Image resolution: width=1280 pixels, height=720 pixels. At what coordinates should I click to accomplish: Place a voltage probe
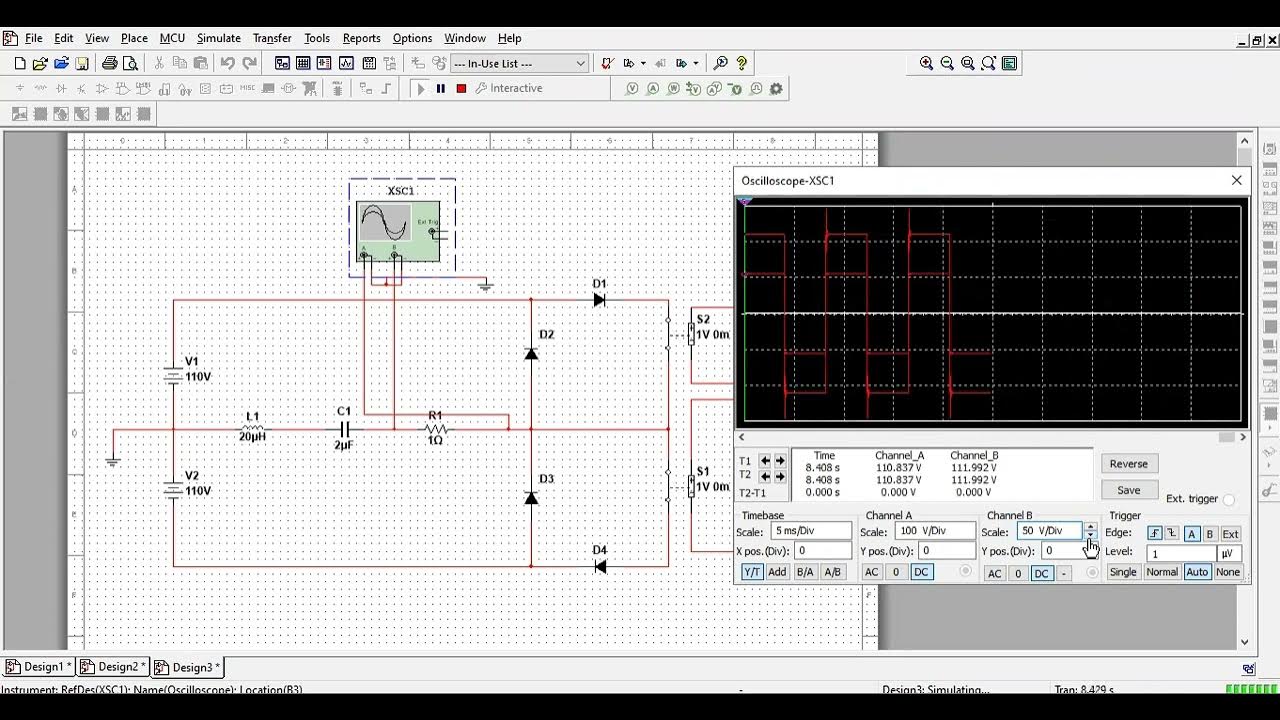pos(632,88)
